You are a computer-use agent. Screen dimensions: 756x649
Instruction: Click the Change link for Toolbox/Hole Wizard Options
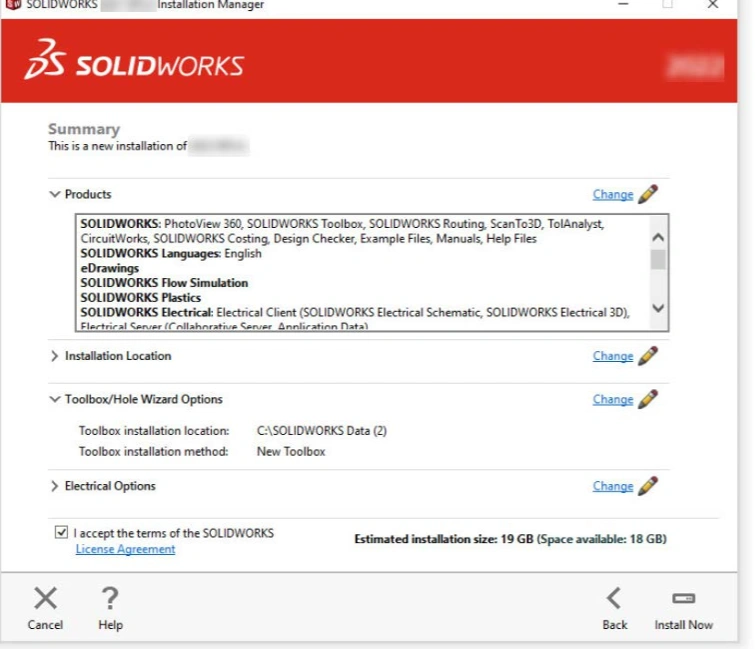click(x=613, y=400)
